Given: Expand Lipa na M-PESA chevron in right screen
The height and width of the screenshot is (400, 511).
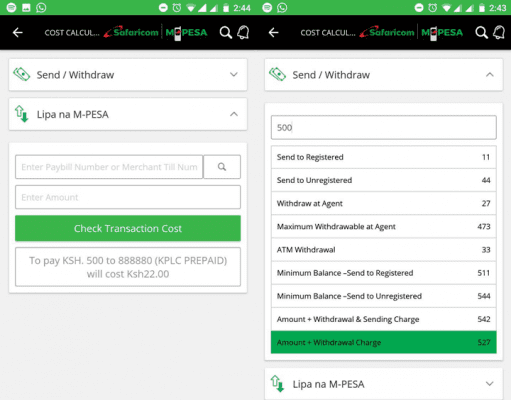Looking at the screenshot, I should [490, 384].
